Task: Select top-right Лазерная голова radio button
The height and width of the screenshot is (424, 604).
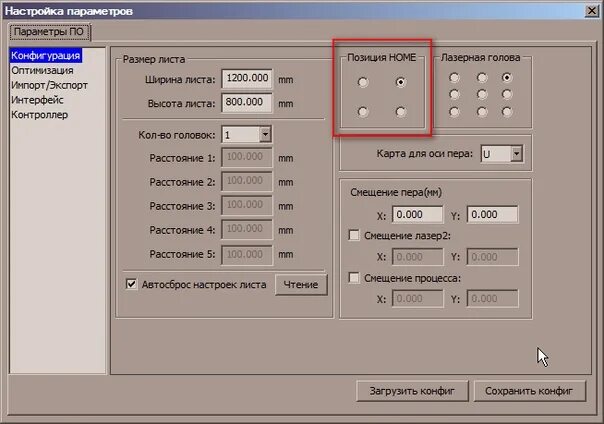Action: (x=507, y=78)
